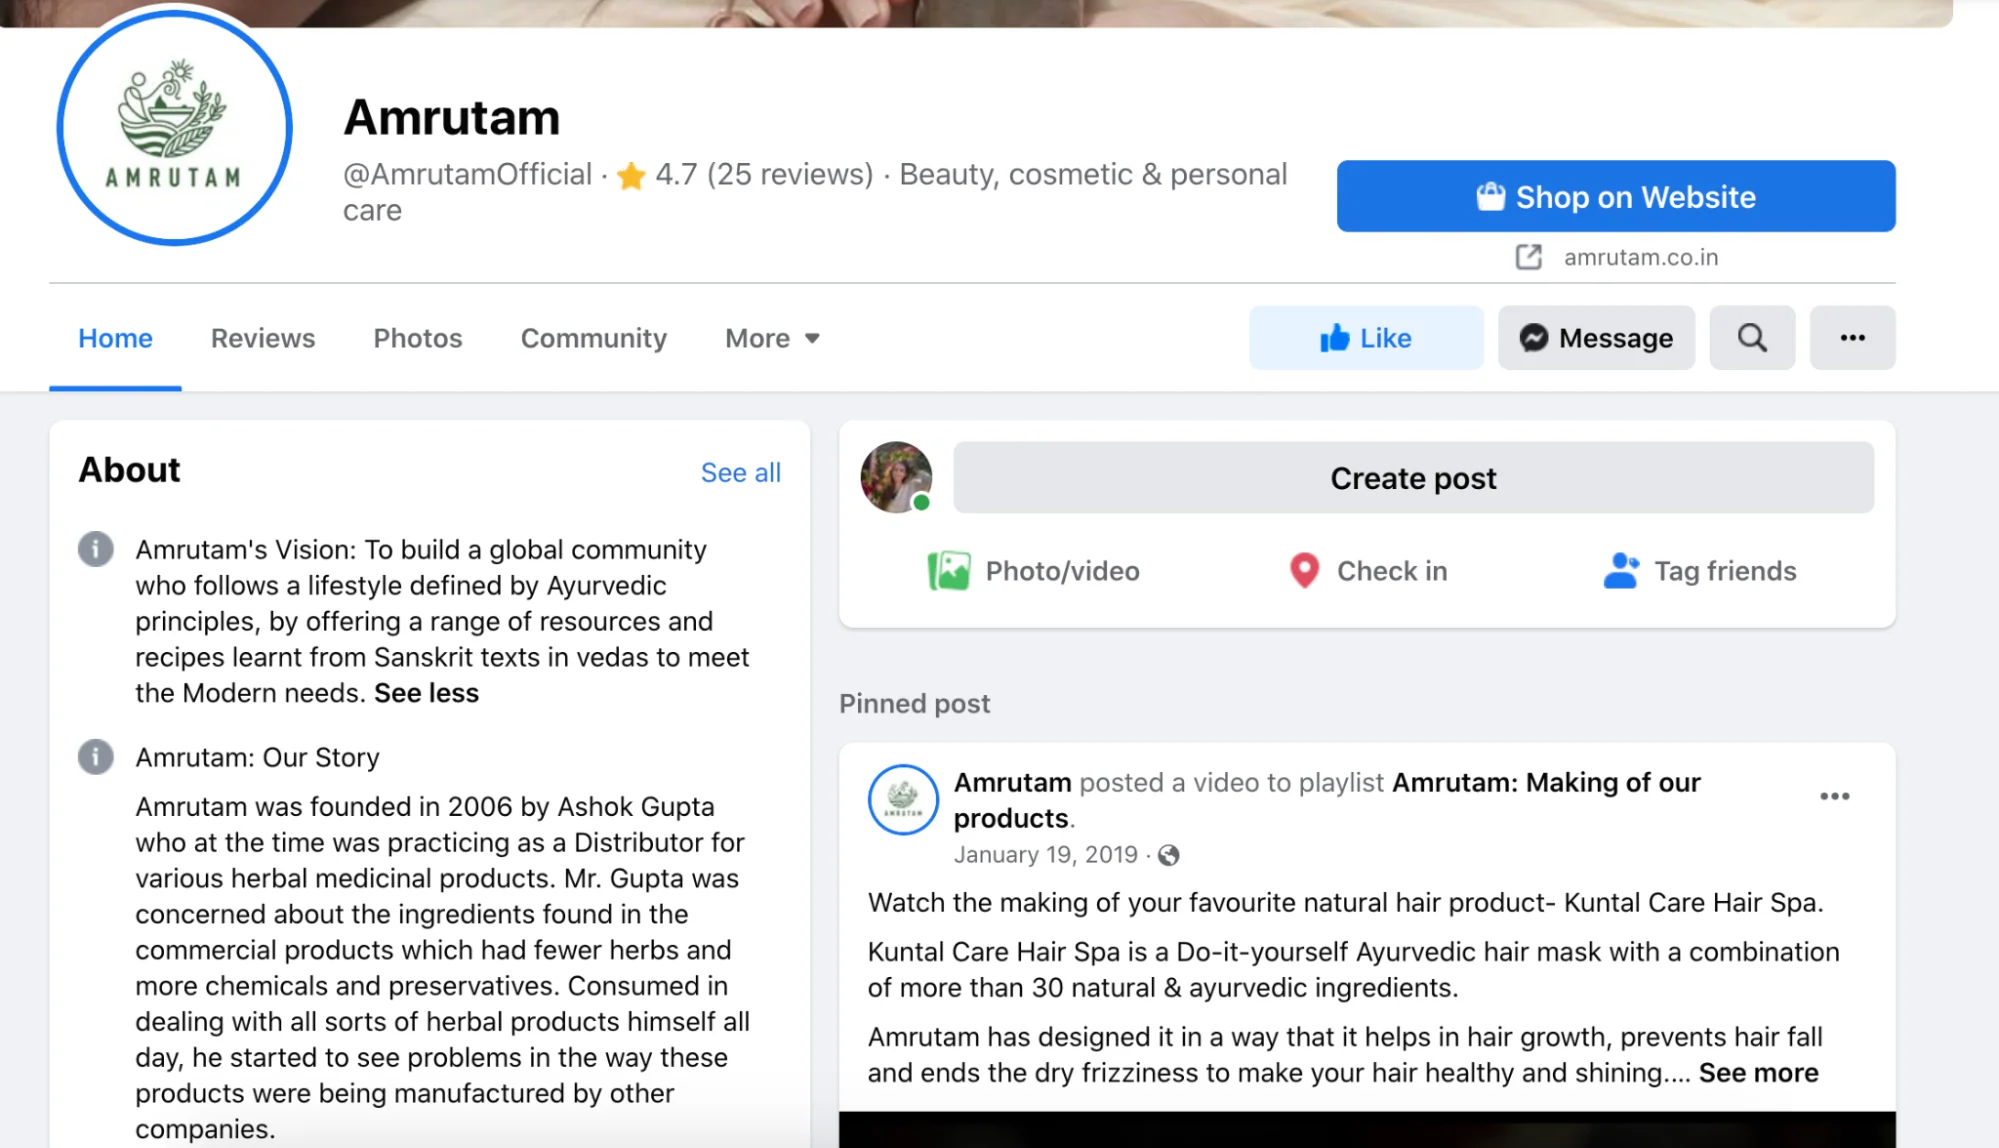Click the Create post input field
The height and width of the screenshot is (1148, 1999).
pos(1412,477)
